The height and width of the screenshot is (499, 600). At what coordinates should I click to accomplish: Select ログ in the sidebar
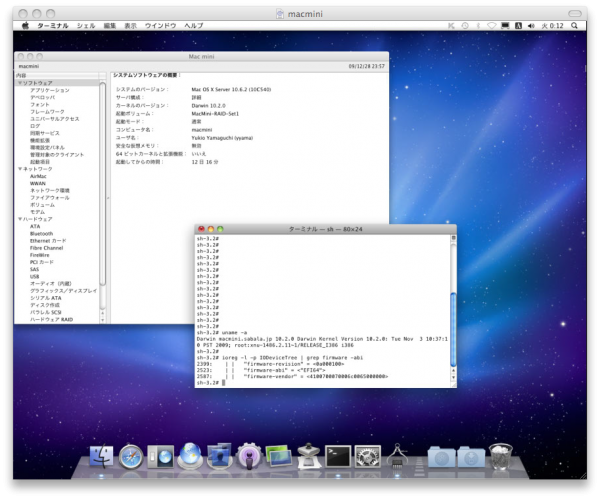(35, 126)
